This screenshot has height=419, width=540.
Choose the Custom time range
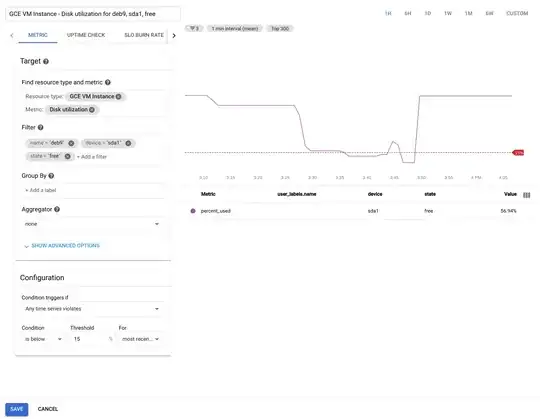tap(517, 13)
